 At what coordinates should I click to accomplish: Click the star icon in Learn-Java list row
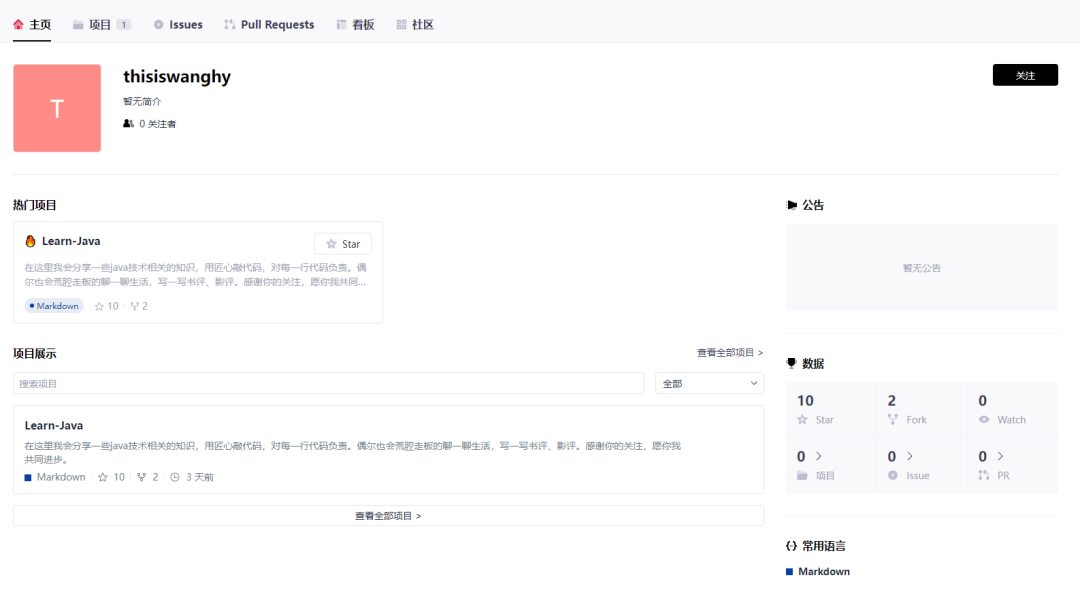coord(103,477)
